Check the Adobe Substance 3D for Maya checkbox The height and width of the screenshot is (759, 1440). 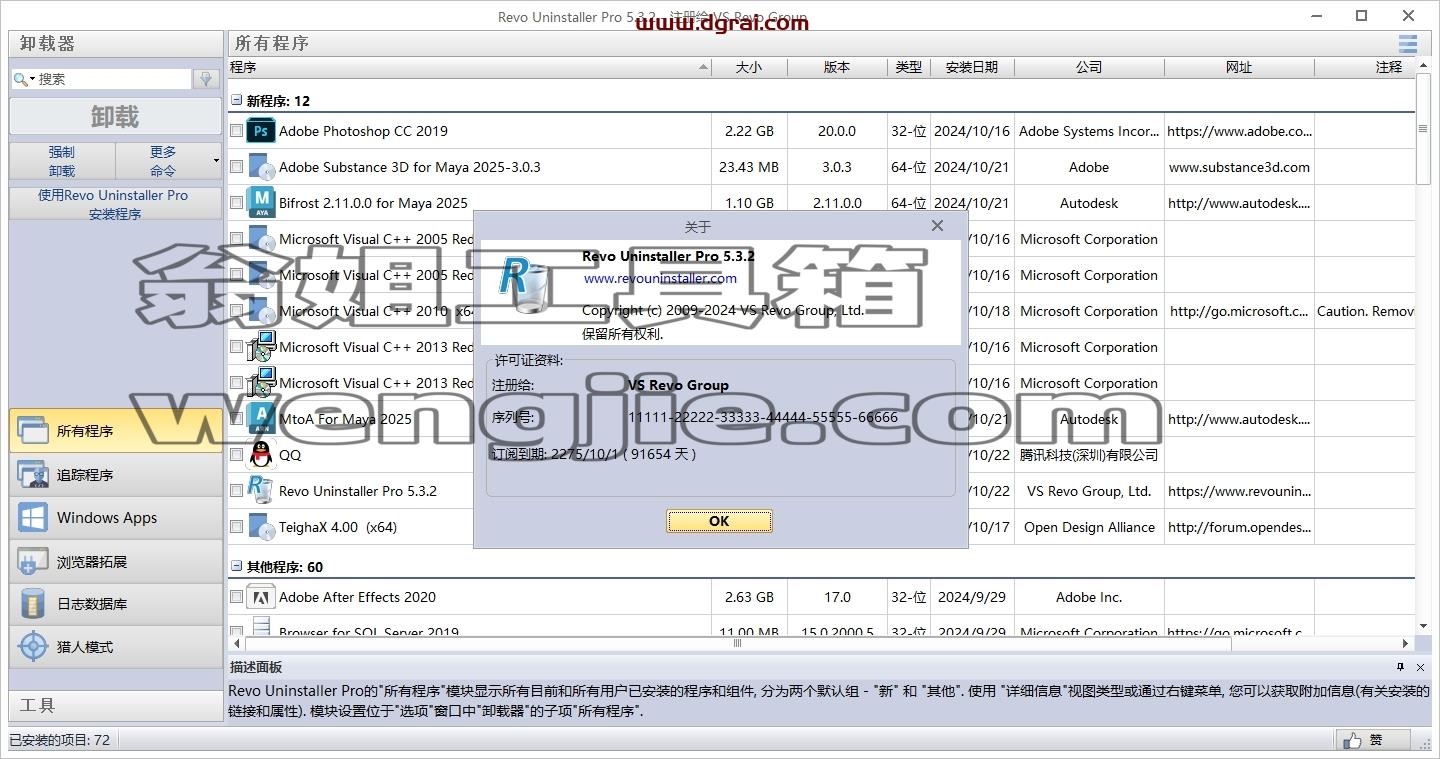237,167
